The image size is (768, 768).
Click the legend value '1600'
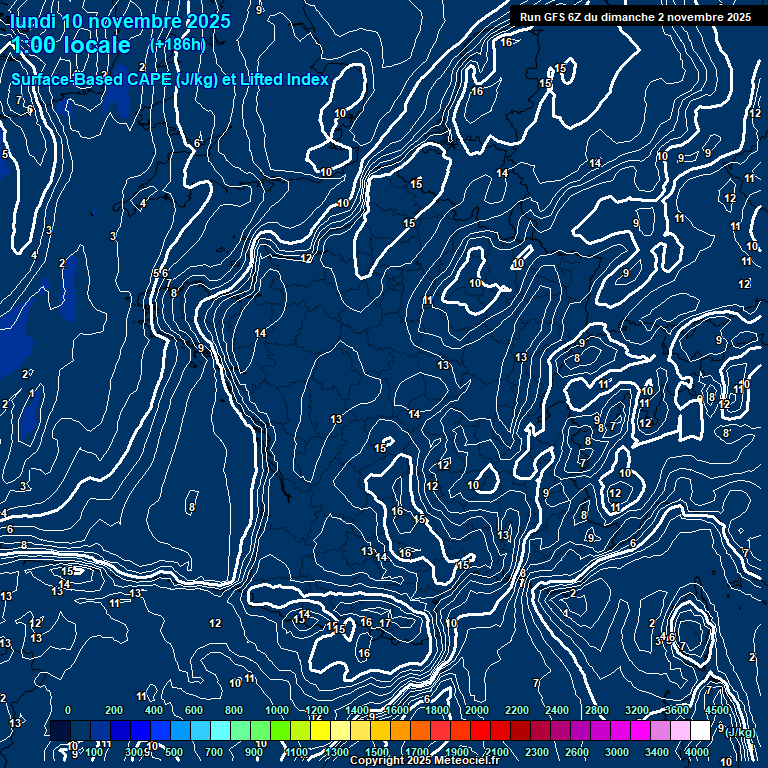click(397, 710)
